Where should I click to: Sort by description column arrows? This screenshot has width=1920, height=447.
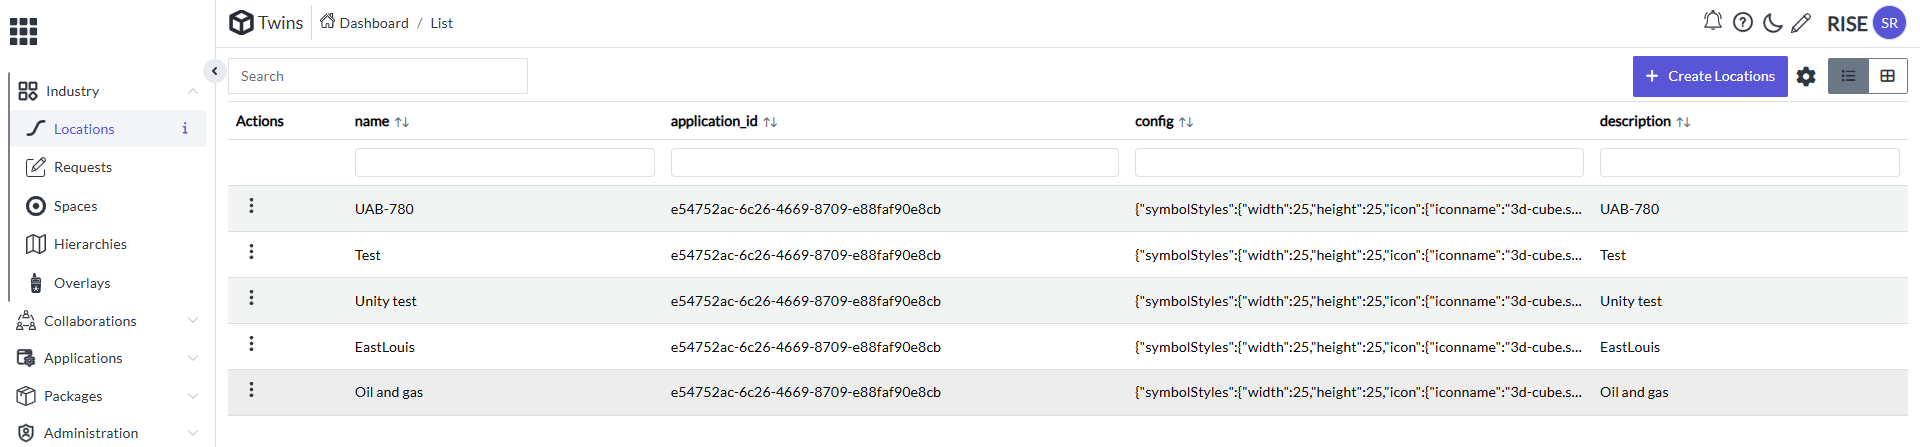coord(1683,122)
